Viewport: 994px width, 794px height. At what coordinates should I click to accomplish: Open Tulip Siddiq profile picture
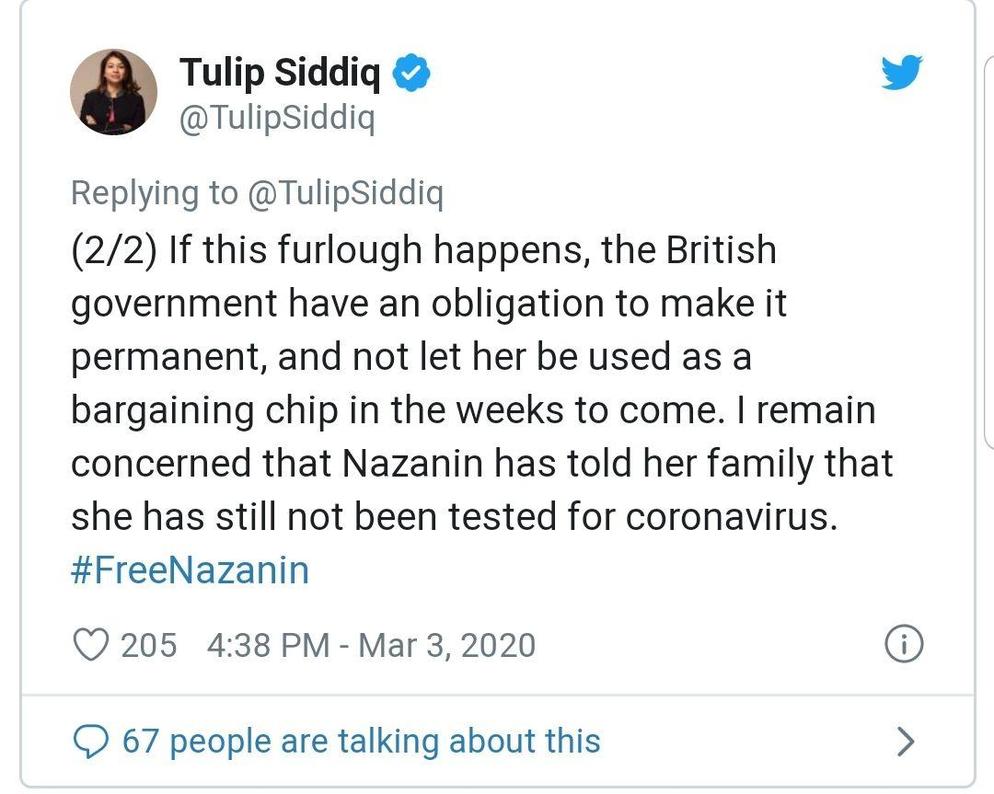[113, 92]
